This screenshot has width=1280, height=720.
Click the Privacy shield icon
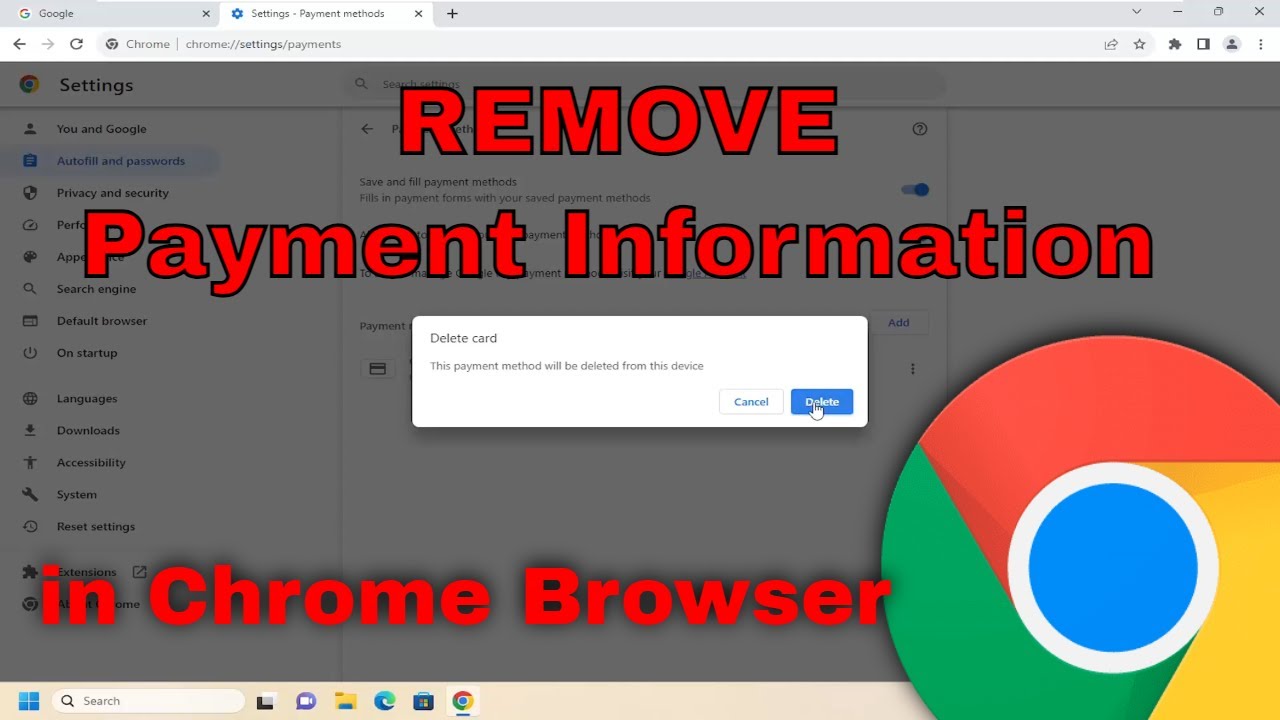coord(30,193)
